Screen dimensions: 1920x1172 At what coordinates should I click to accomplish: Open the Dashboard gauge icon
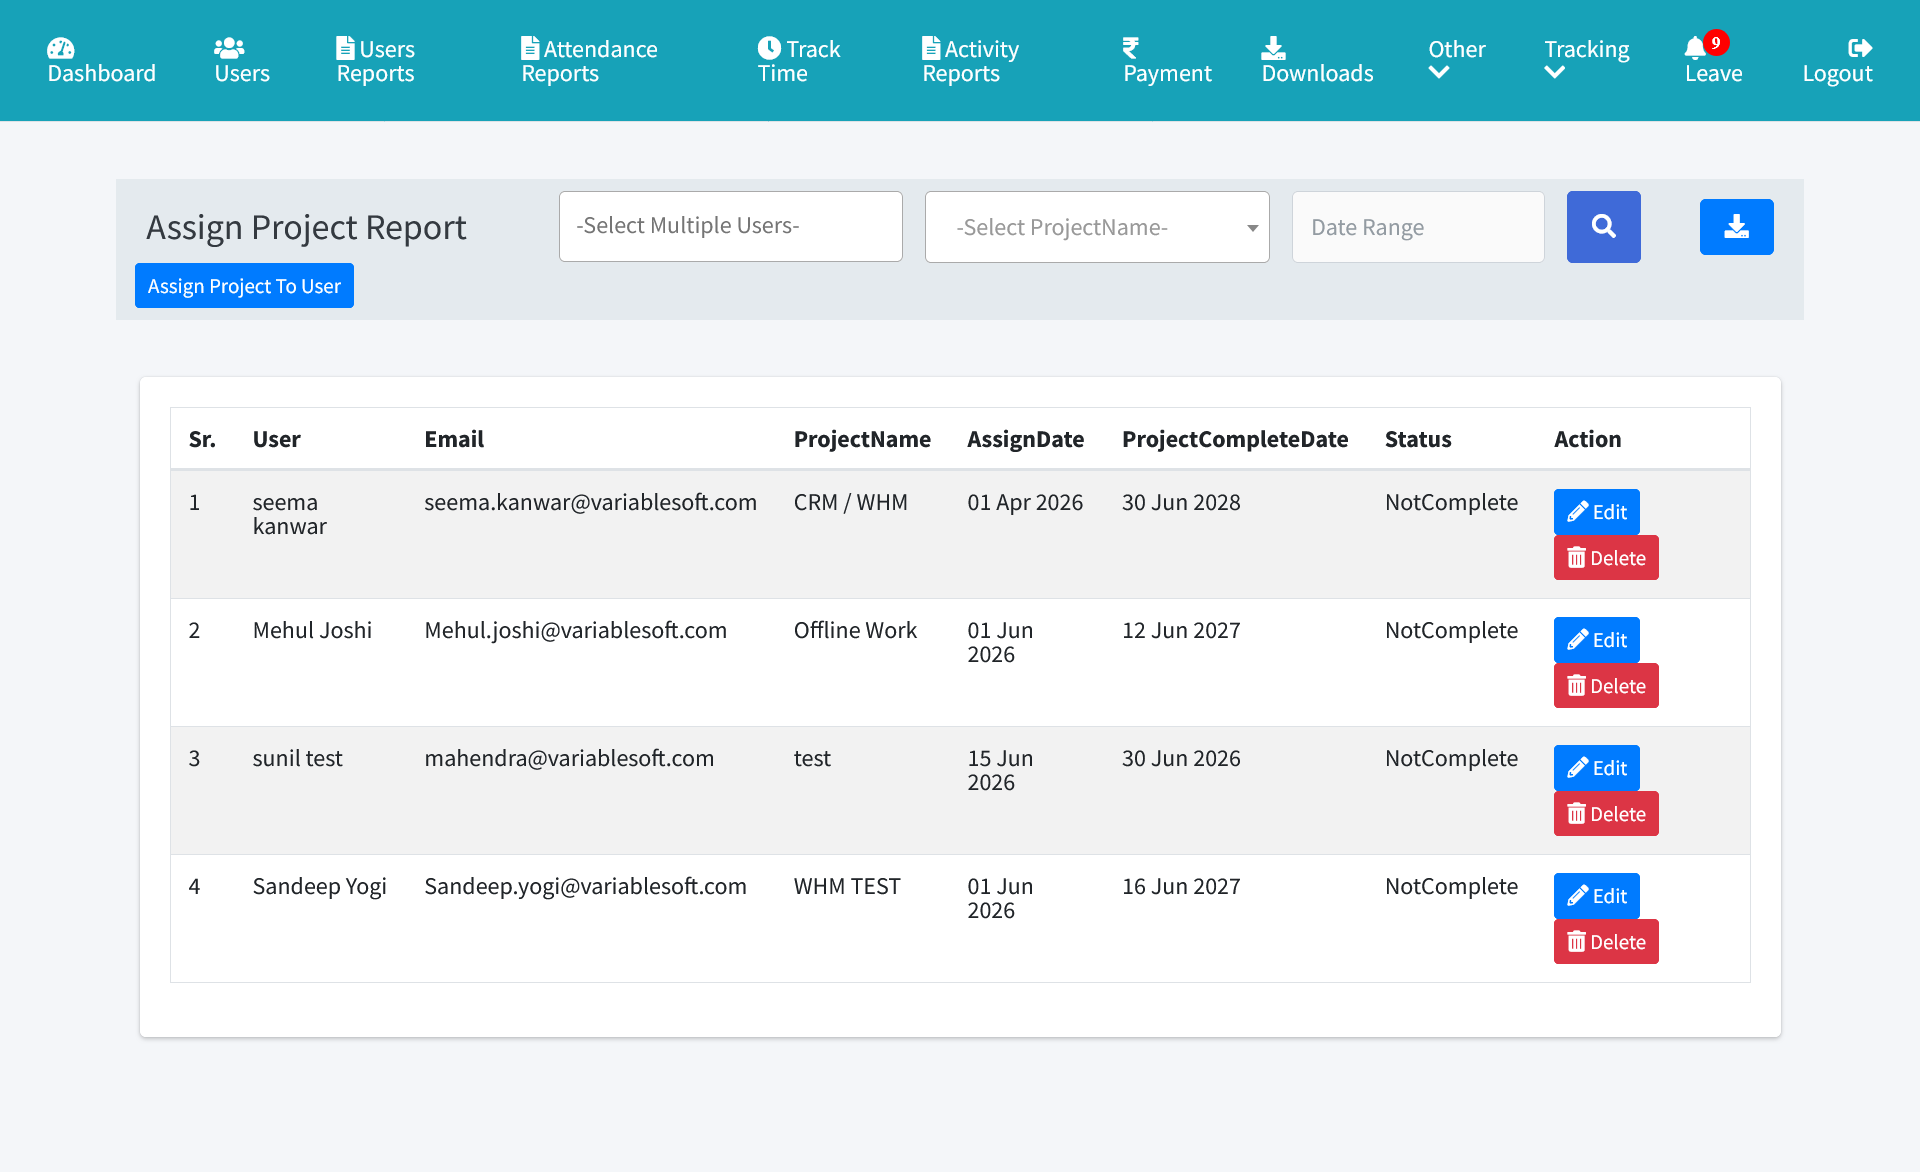61,48
